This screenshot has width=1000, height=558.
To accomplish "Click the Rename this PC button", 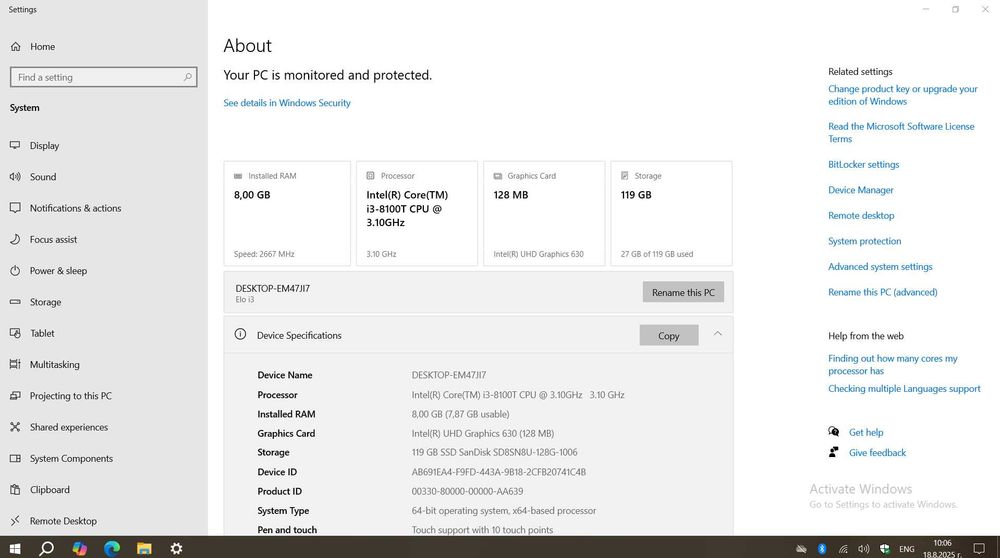I will coord(683,293).
